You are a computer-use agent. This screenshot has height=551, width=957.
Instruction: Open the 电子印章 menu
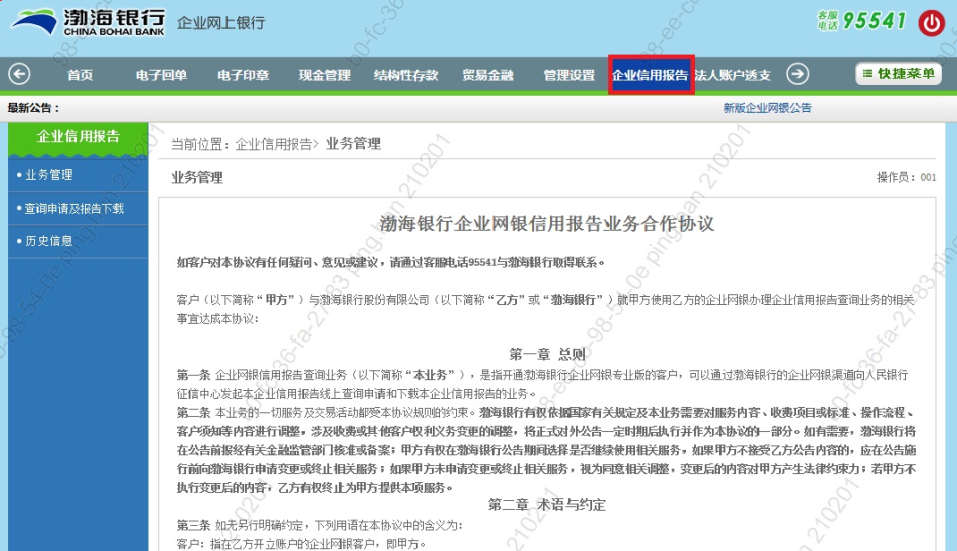(x=242, y=75)
